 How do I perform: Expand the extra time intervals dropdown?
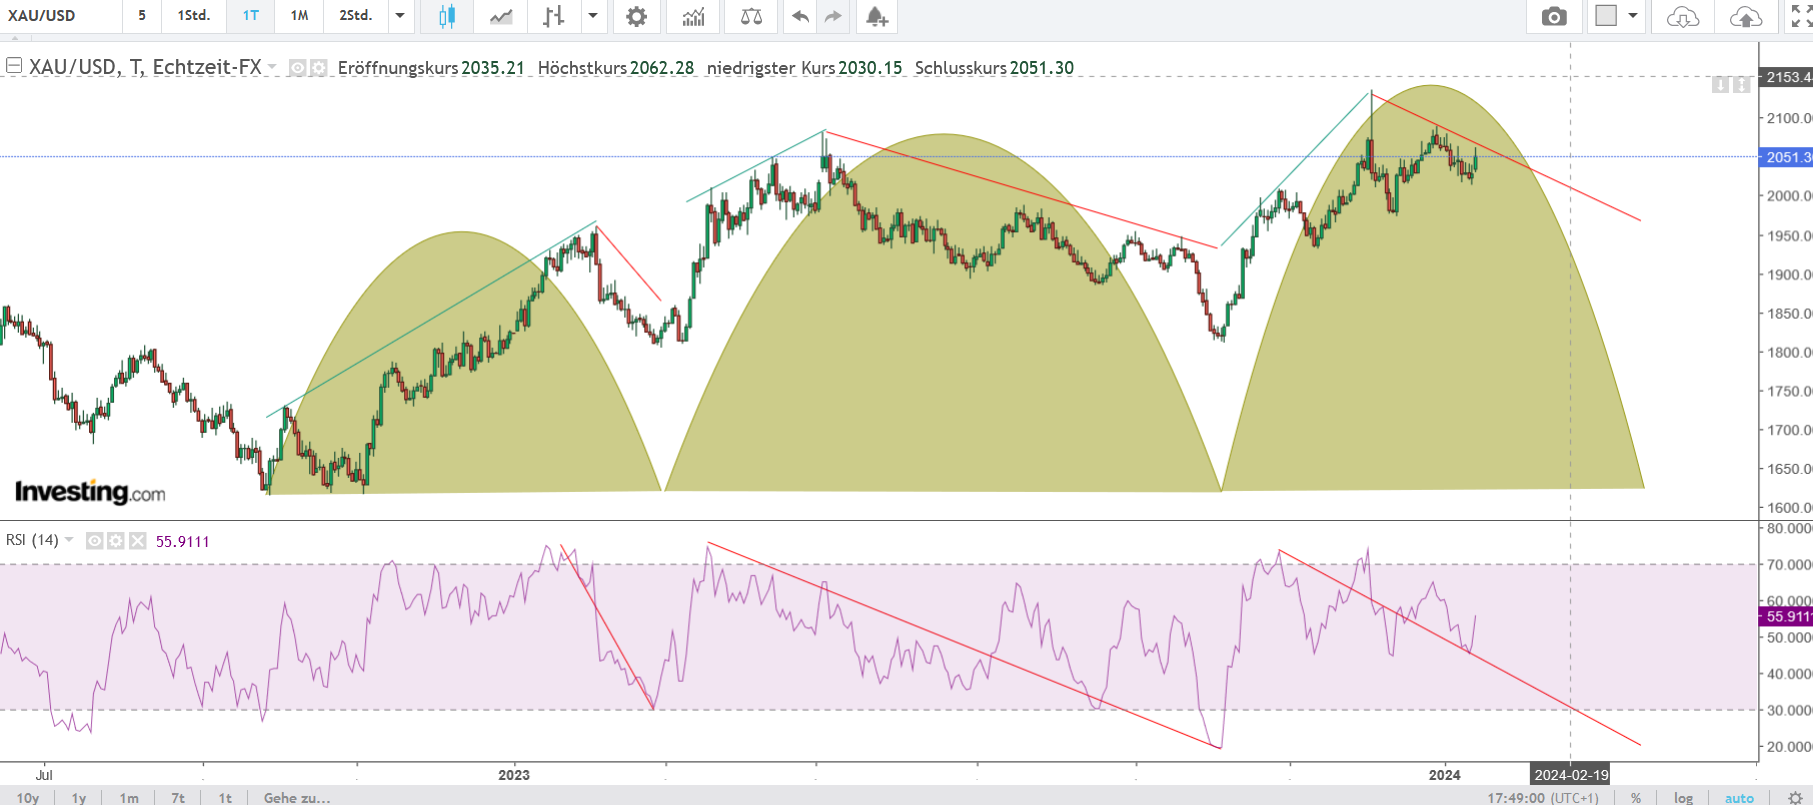400,16
